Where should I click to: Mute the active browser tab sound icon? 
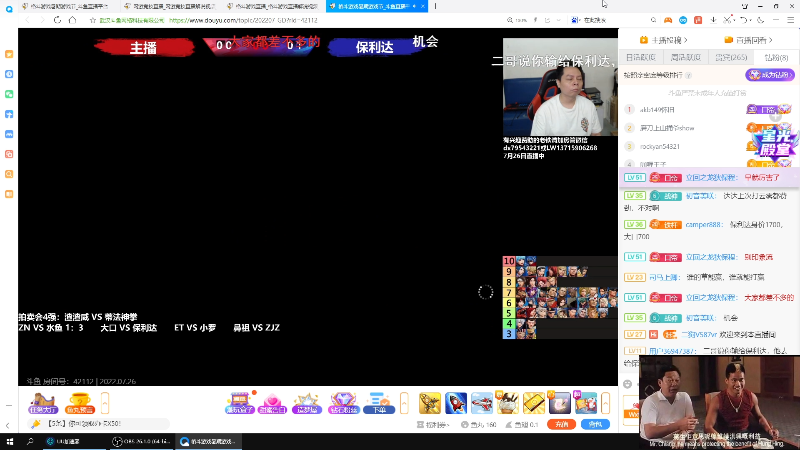(414, 6)
